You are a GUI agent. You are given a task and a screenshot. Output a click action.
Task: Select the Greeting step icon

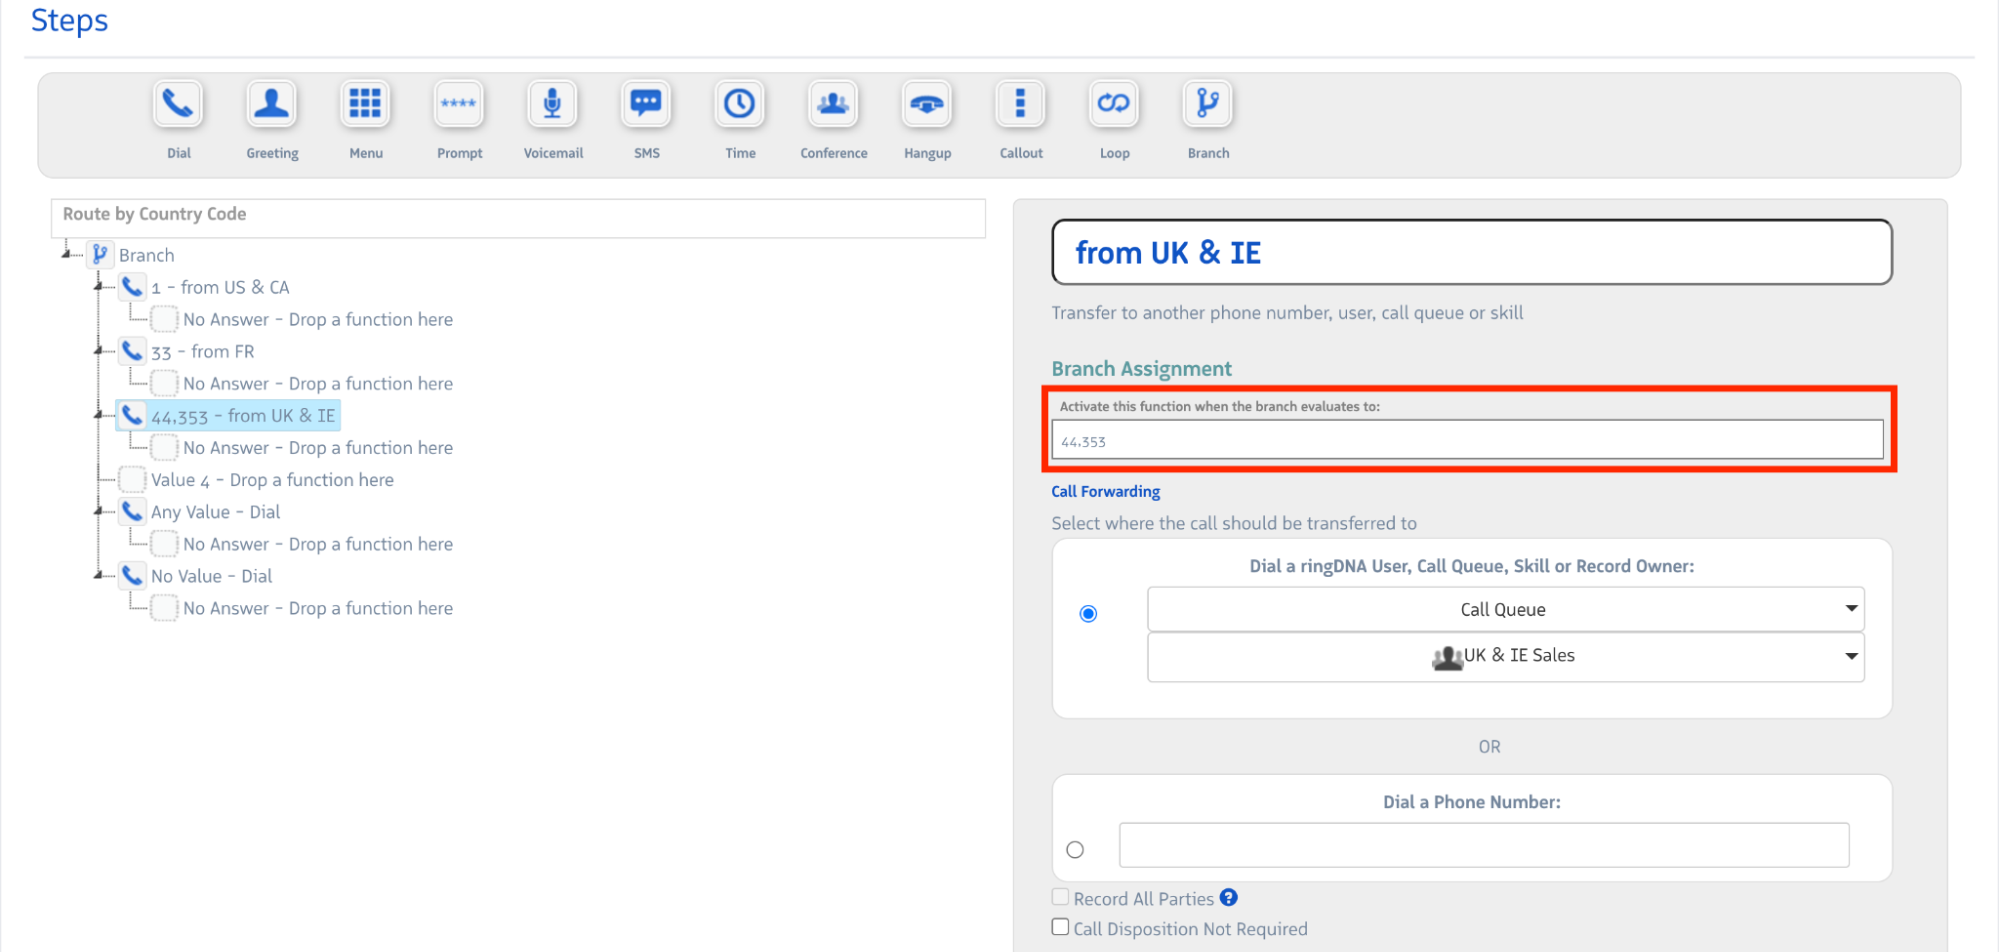(271, 104)
